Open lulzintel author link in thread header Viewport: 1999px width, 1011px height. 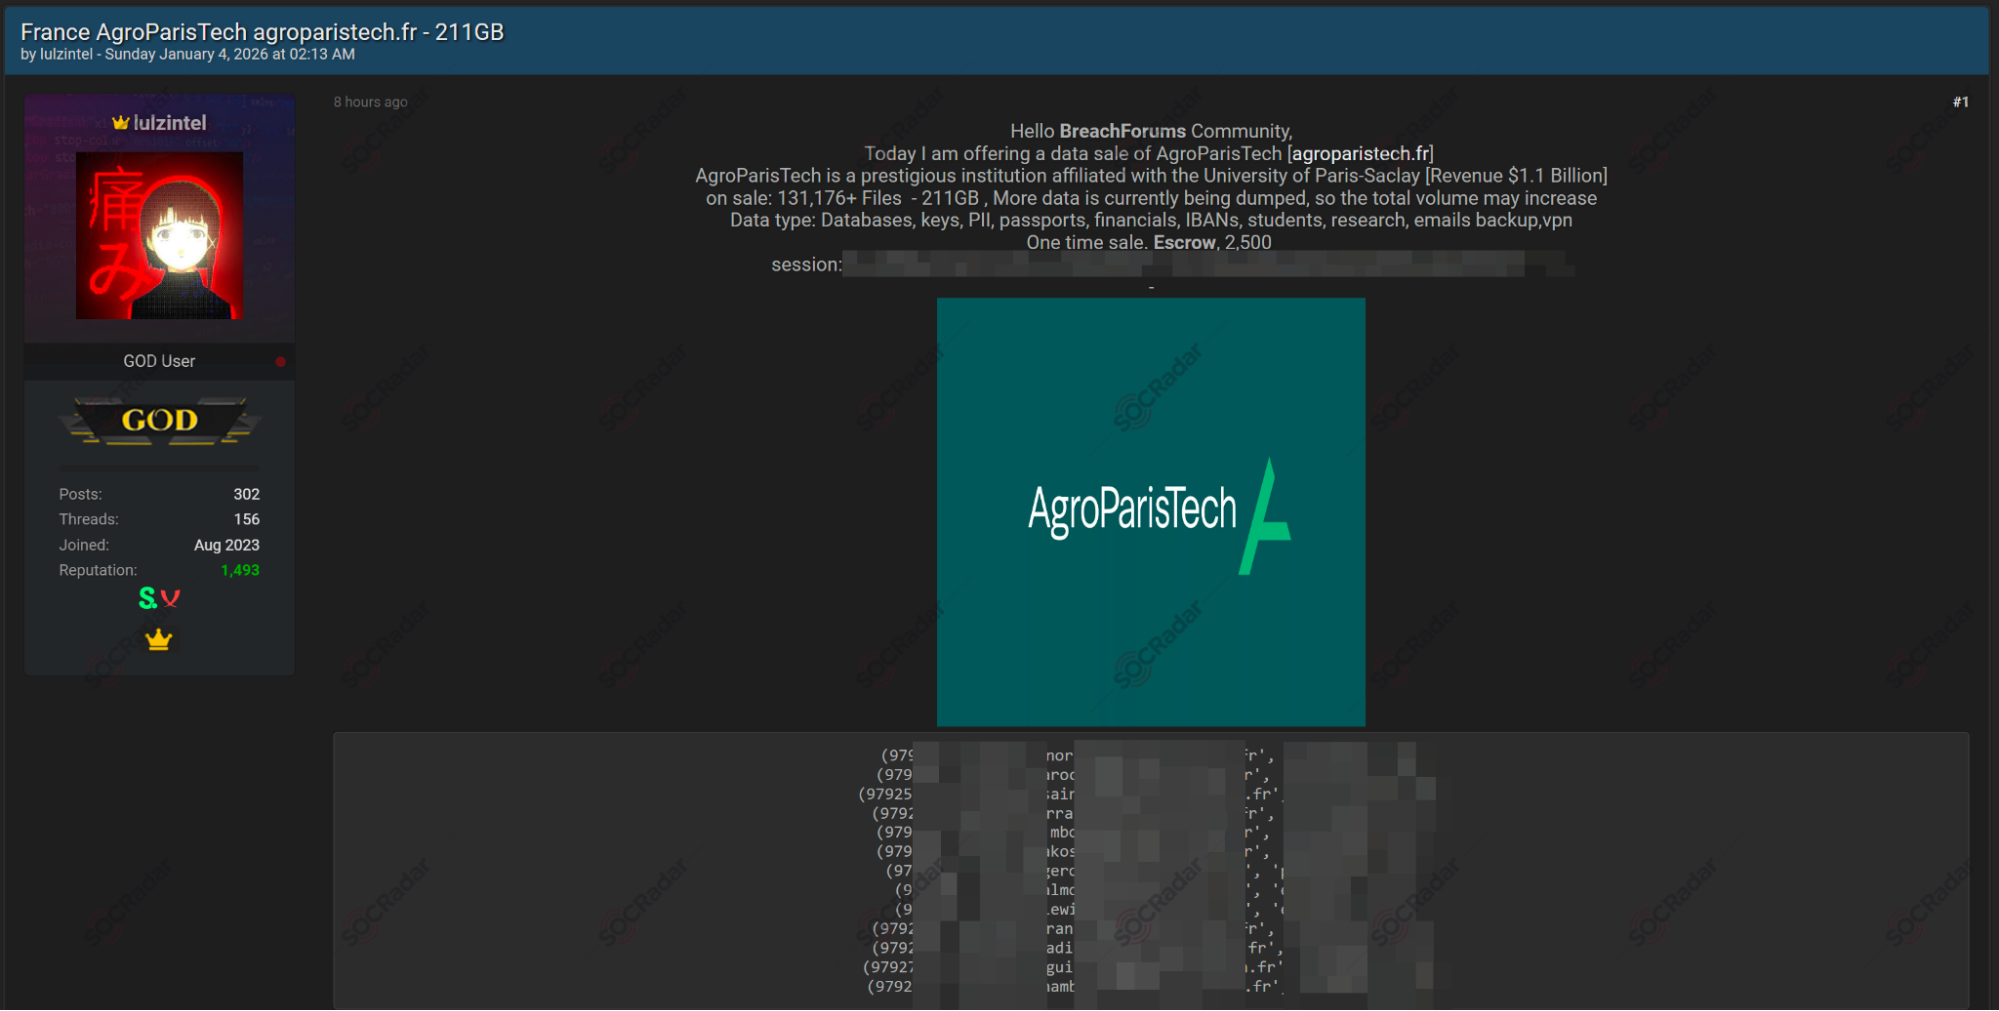click(x=66, y=55)
